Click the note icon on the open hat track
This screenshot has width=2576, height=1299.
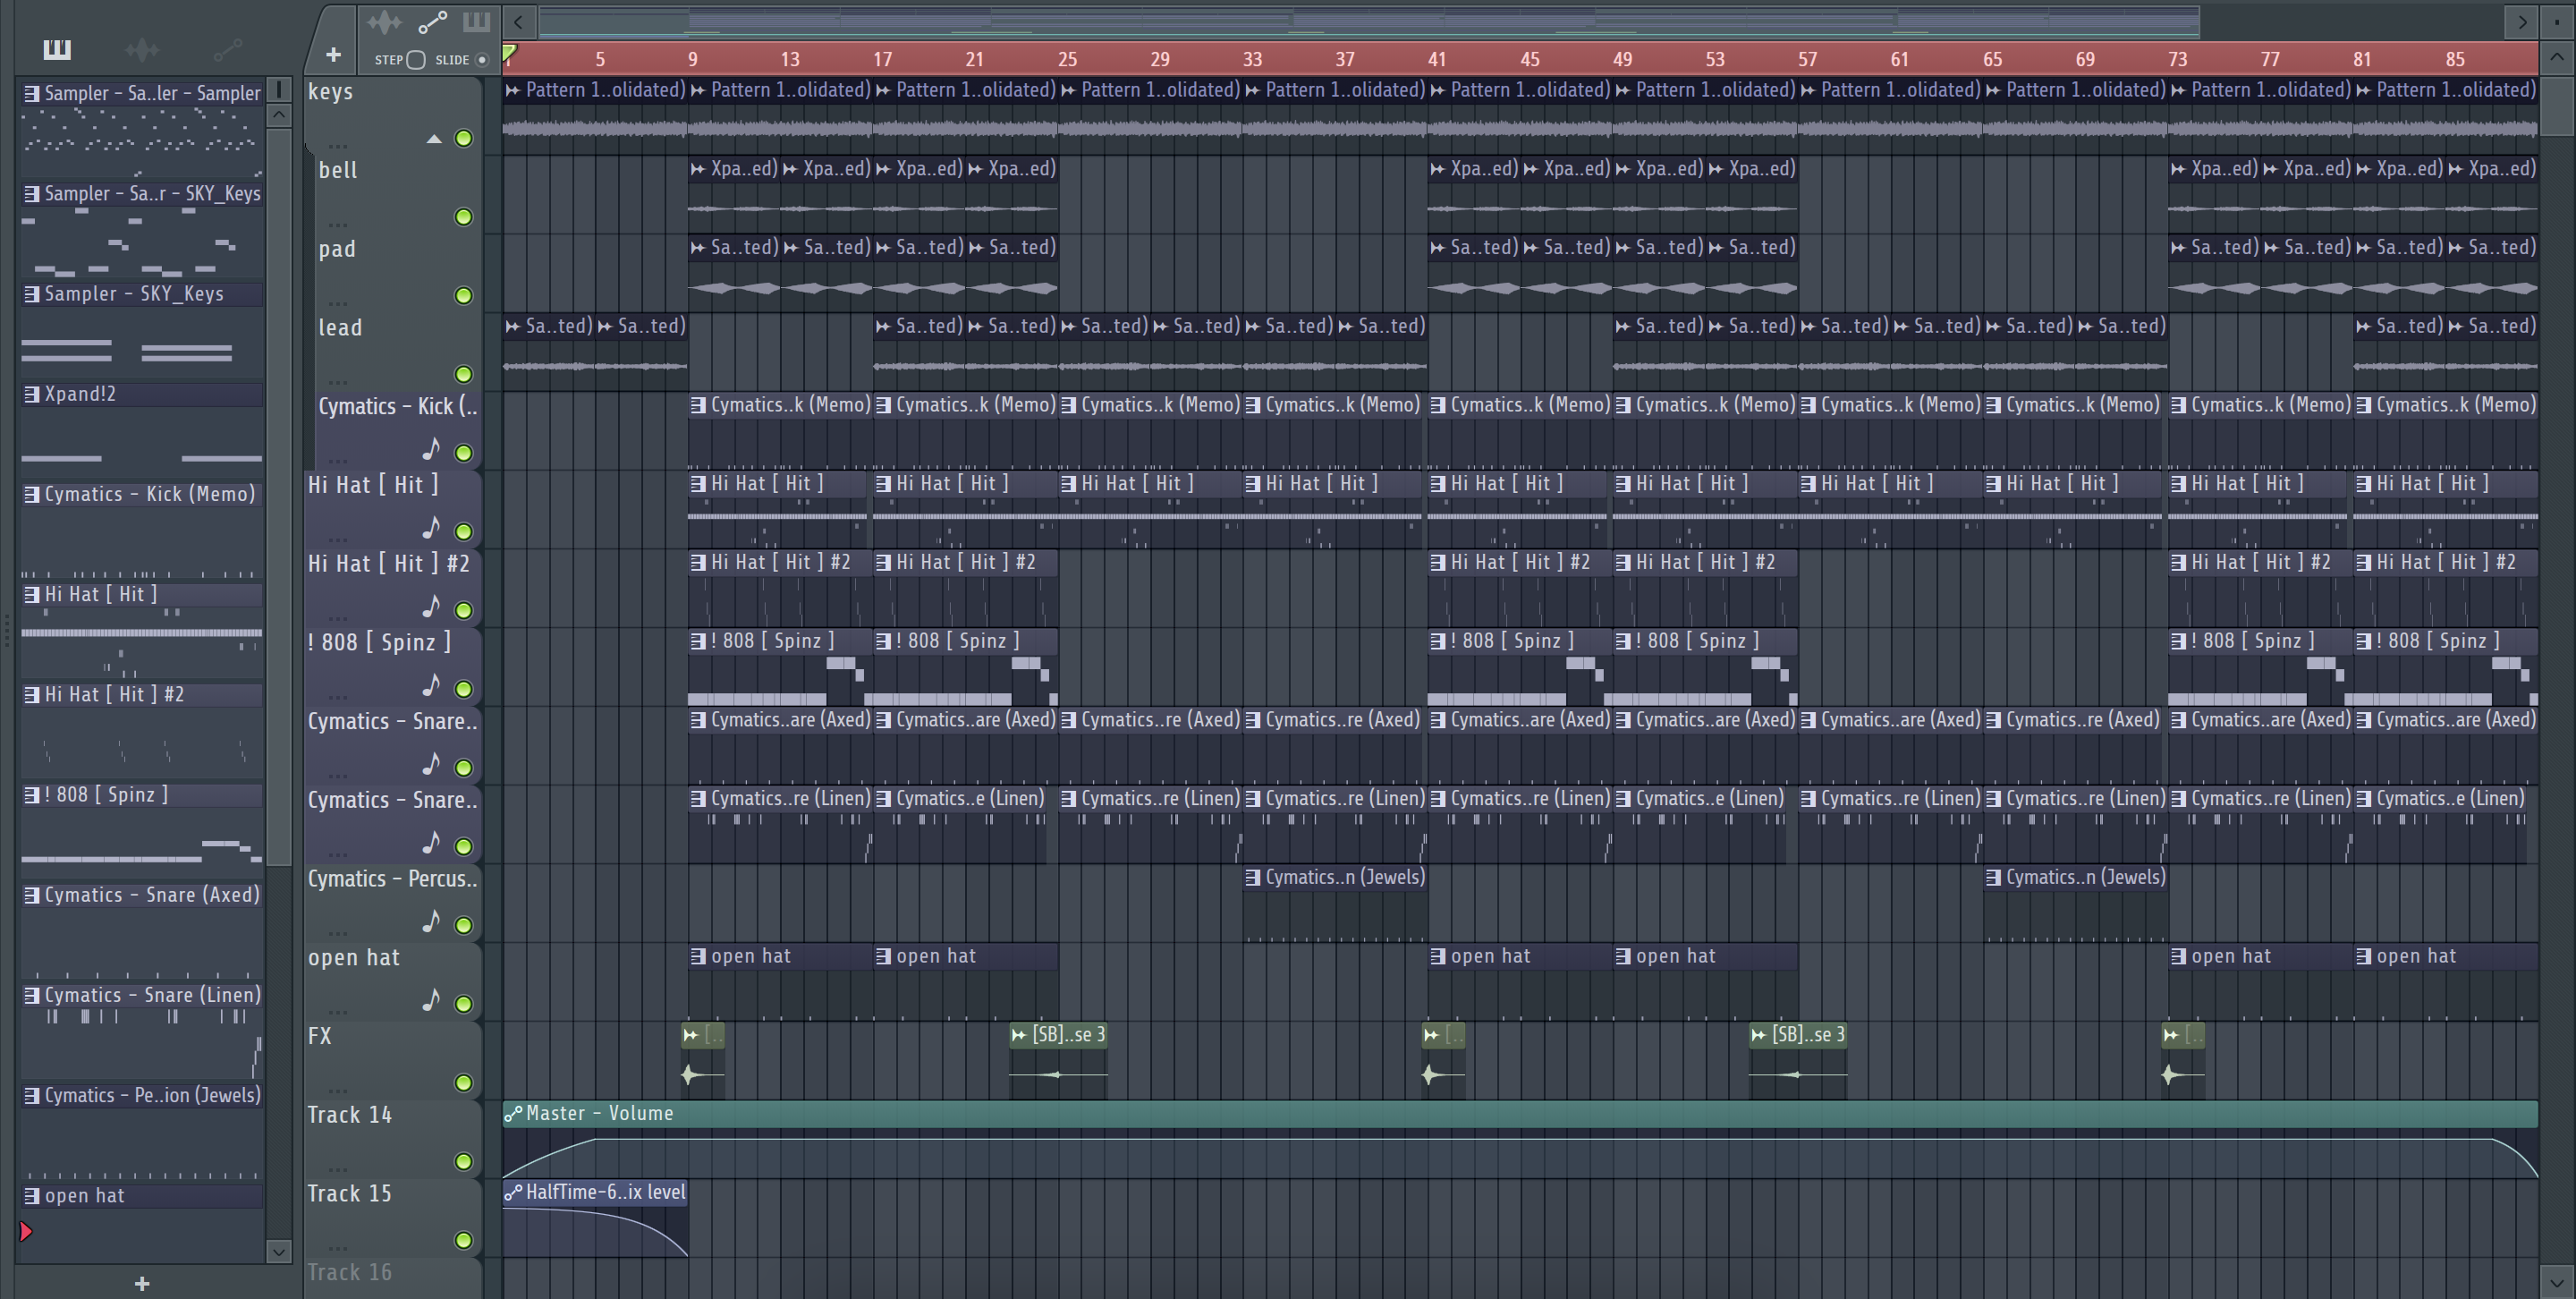tap(431, 1000)
